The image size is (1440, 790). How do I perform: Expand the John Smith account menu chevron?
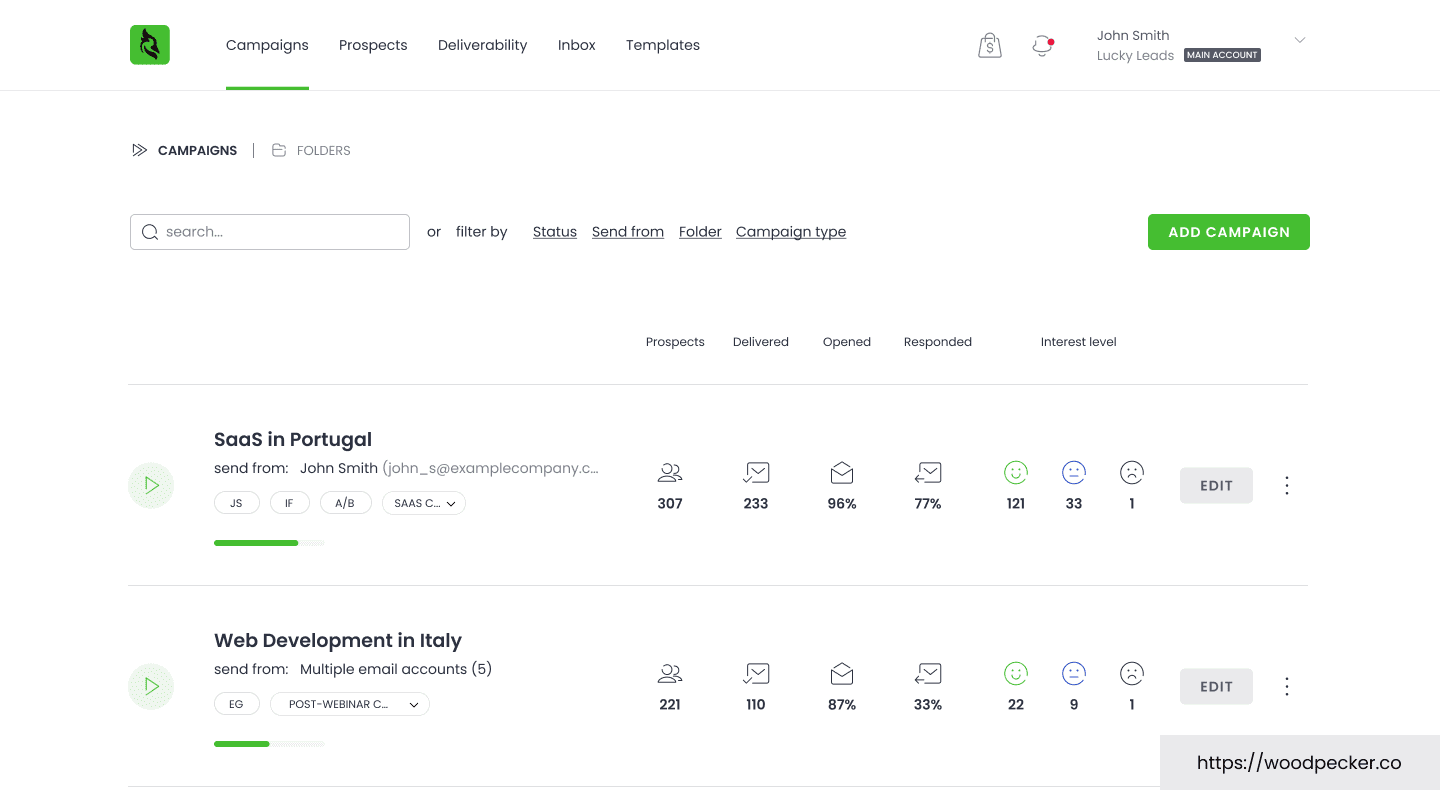point(1298,40)
